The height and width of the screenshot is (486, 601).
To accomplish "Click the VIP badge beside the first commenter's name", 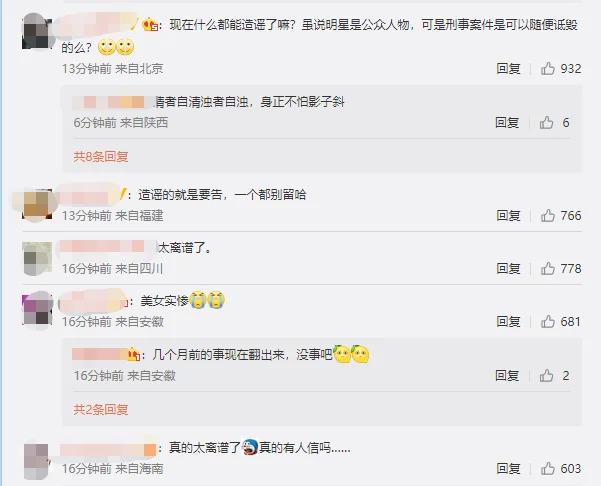I will pyautogui.click(x=150, y=25).
